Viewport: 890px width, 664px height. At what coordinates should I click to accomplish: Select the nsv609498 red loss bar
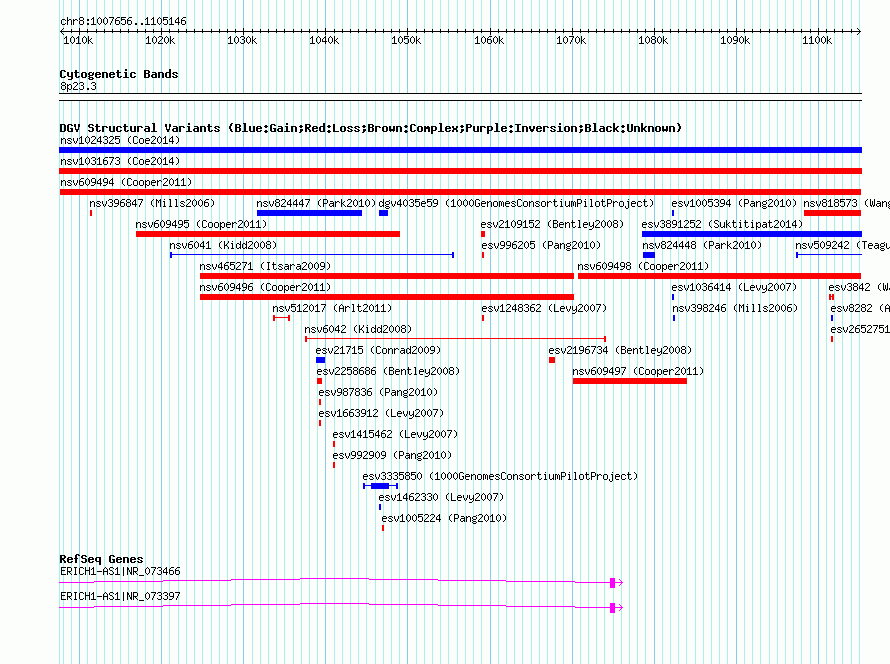pos(720,276)
